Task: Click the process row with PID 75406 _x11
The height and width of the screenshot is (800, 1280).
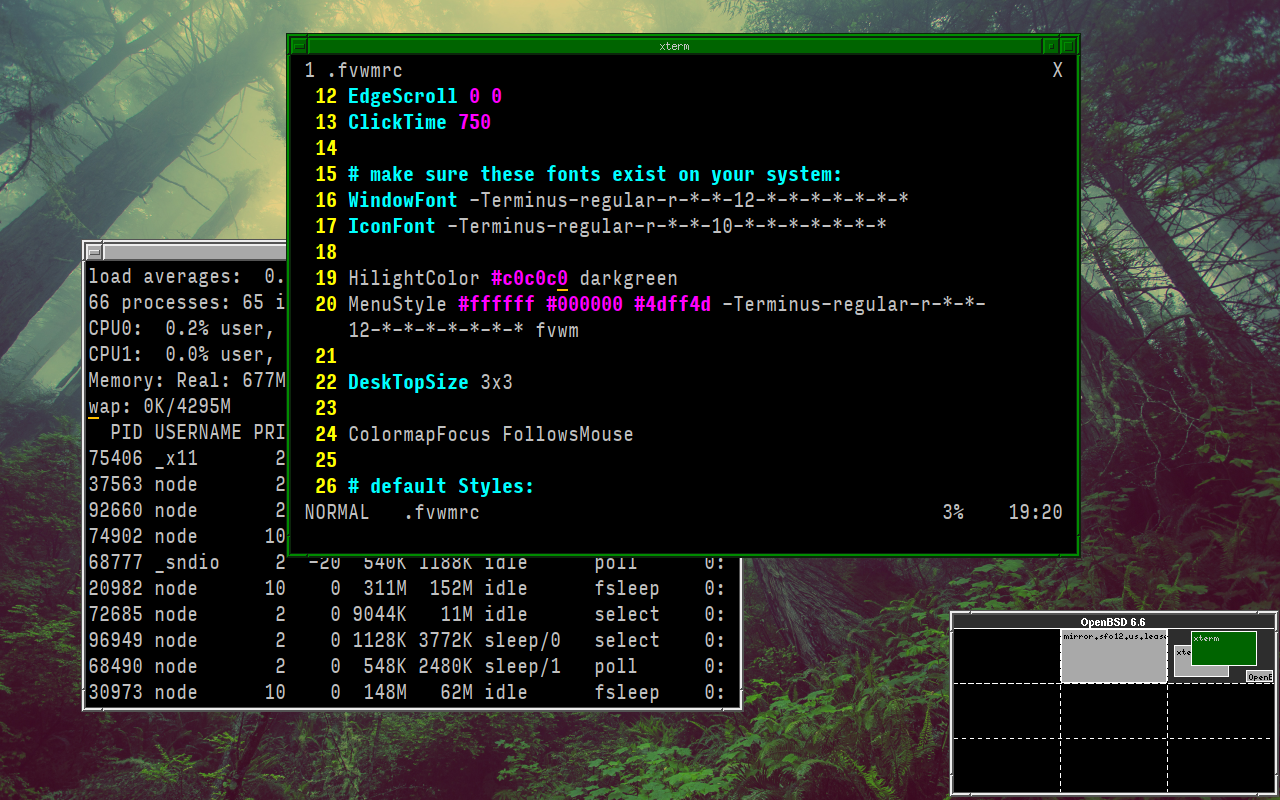Action: click(x=187, y=458)
